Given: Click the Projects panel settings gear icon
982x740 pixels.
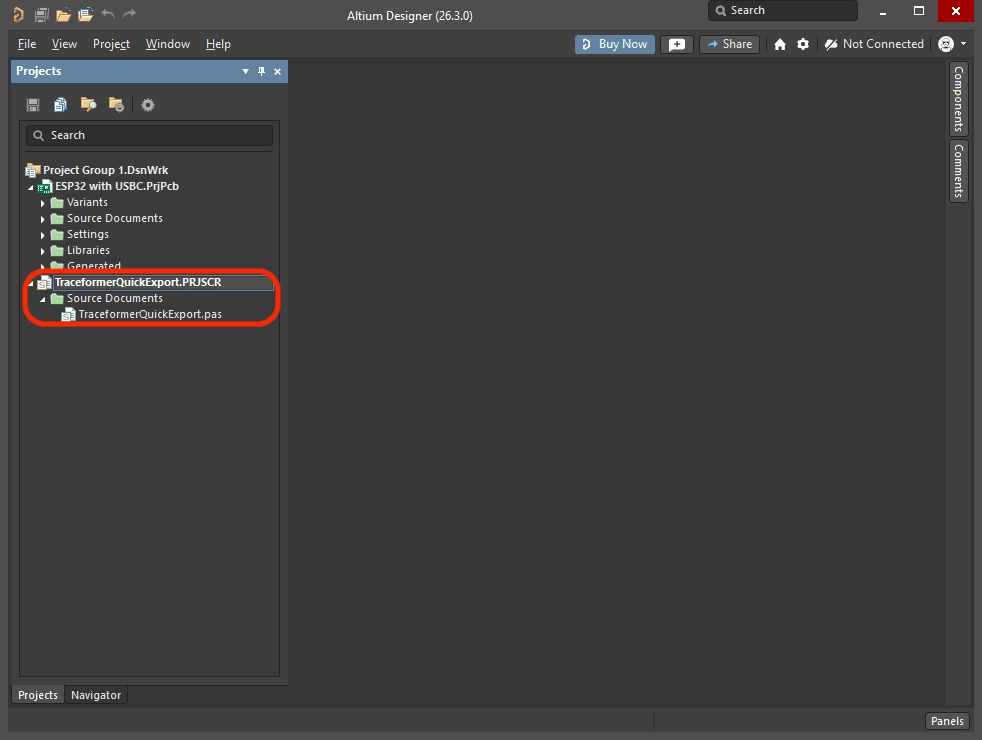Looking at the screenshot, I should [x=148, y=105].
